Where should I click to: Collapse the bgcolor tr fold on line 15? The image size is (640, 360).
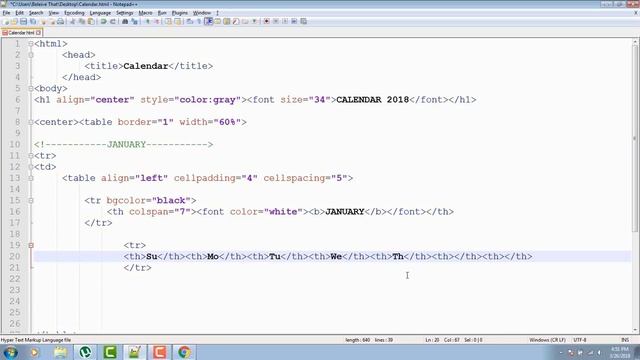(31, 200)
